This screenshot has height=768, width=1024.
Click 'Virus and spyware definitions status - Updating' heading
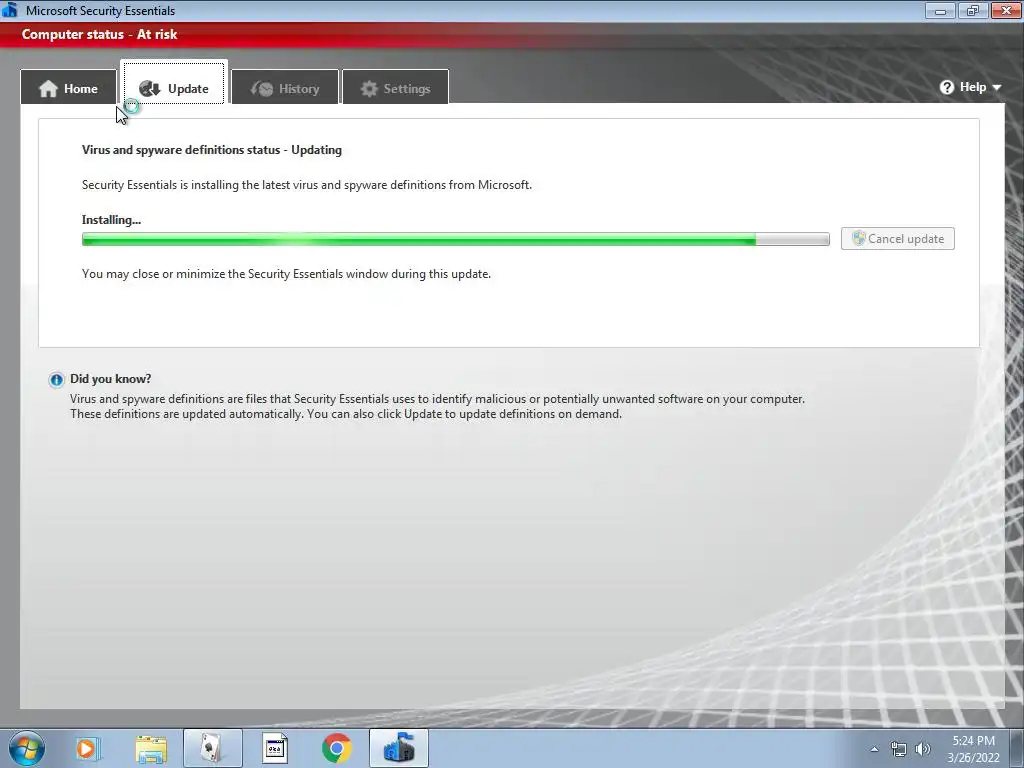[212, 150]
